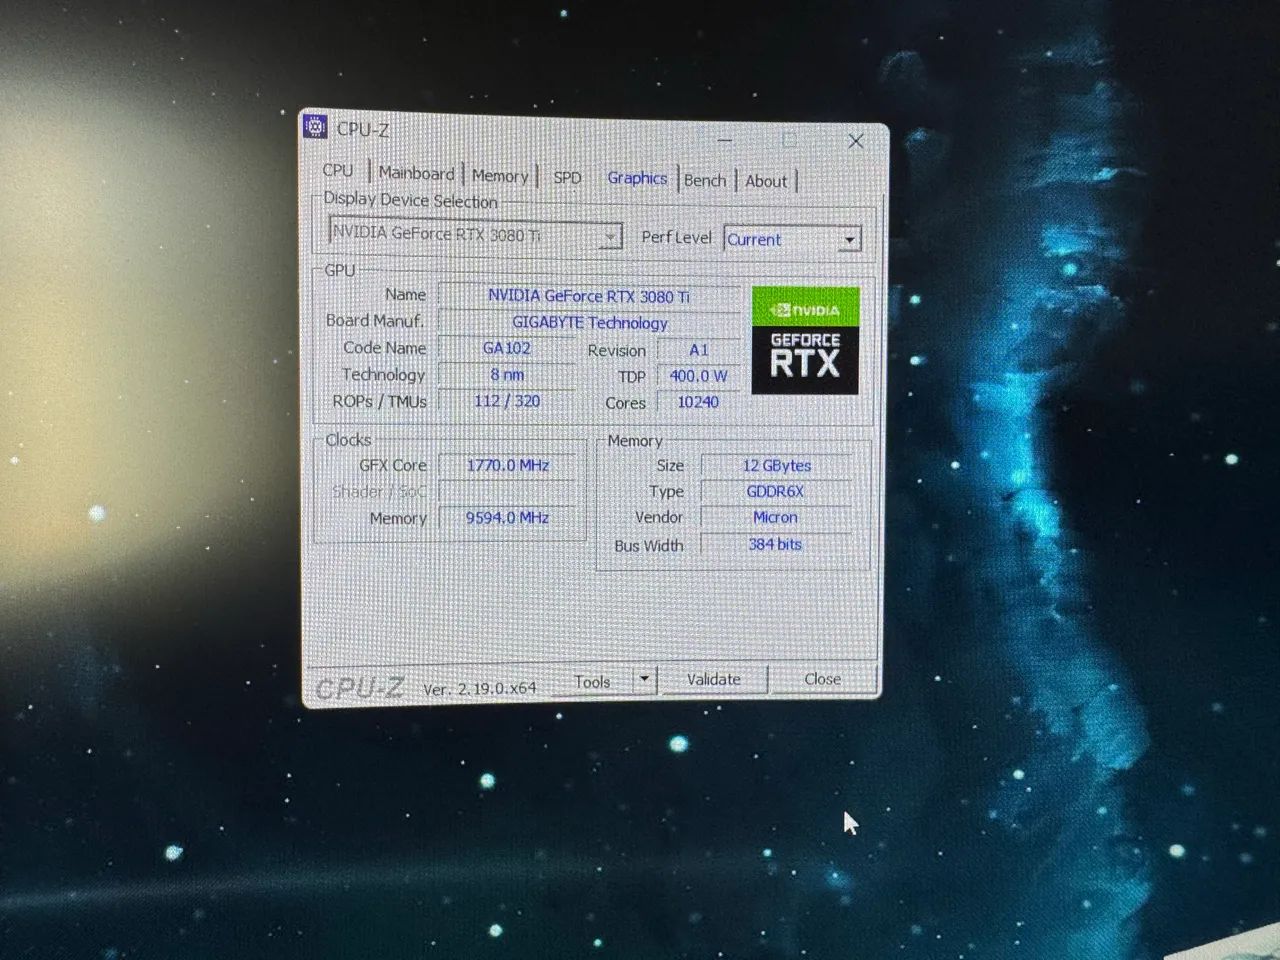Viewport: 1280px width, 960px height.
Task: Click the GDDR6X memory type value
Action: tap(776, 492)
